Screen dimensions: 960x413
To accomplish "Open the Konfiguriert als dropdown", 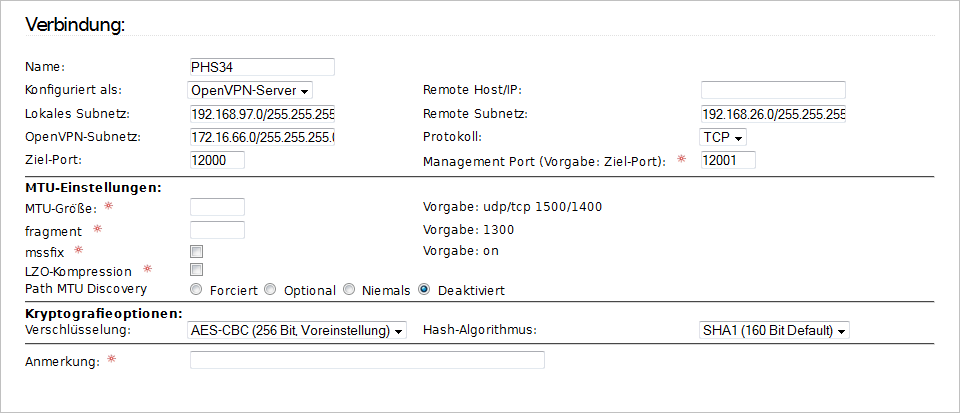I will pyautogui.click(x=251, y=90).
